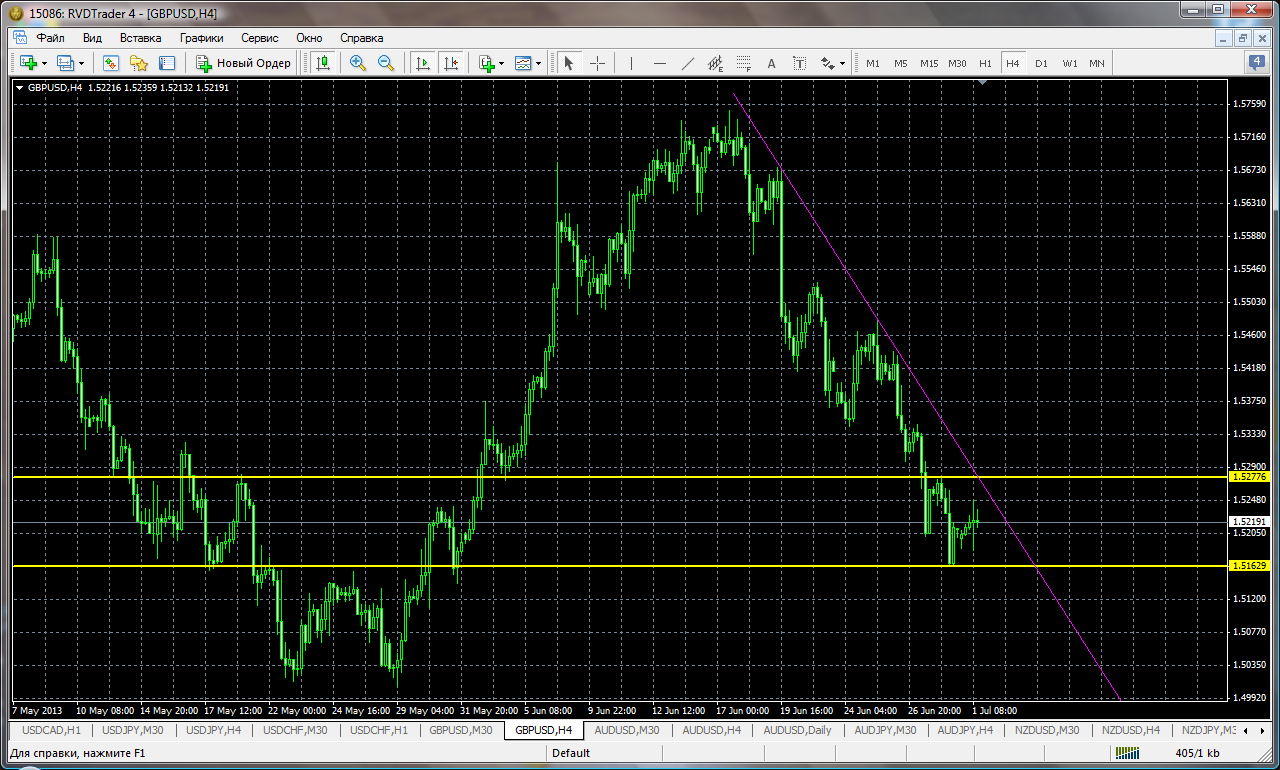Expand the Templates dropdown arrow
This screenshot has width=1280, height=770.
[539, 63]
